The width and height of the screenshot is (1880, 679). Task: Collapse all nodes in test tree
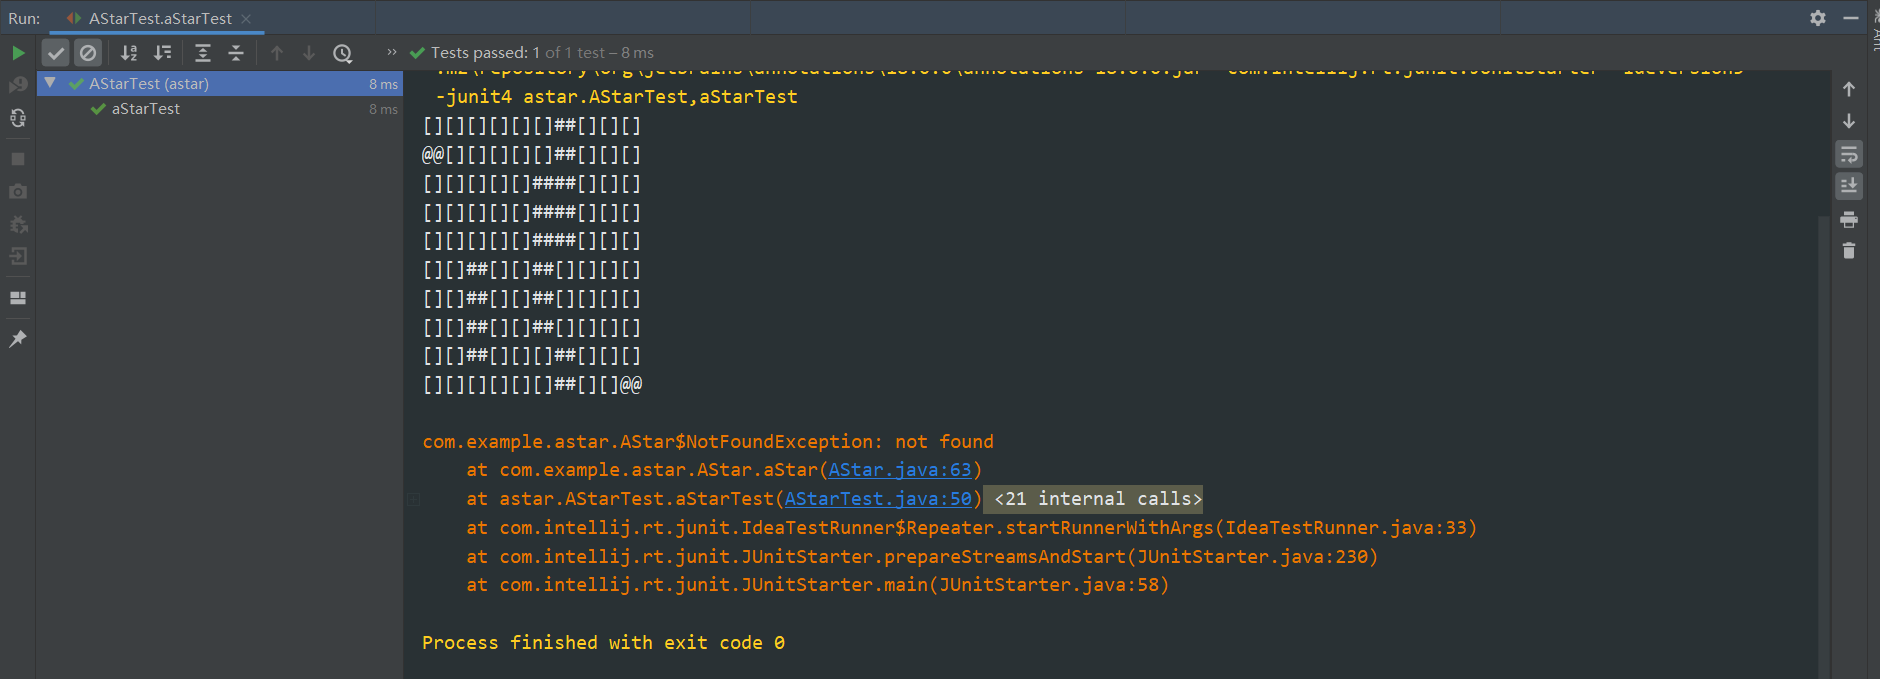pyautogui.click(x=236, y=53)
